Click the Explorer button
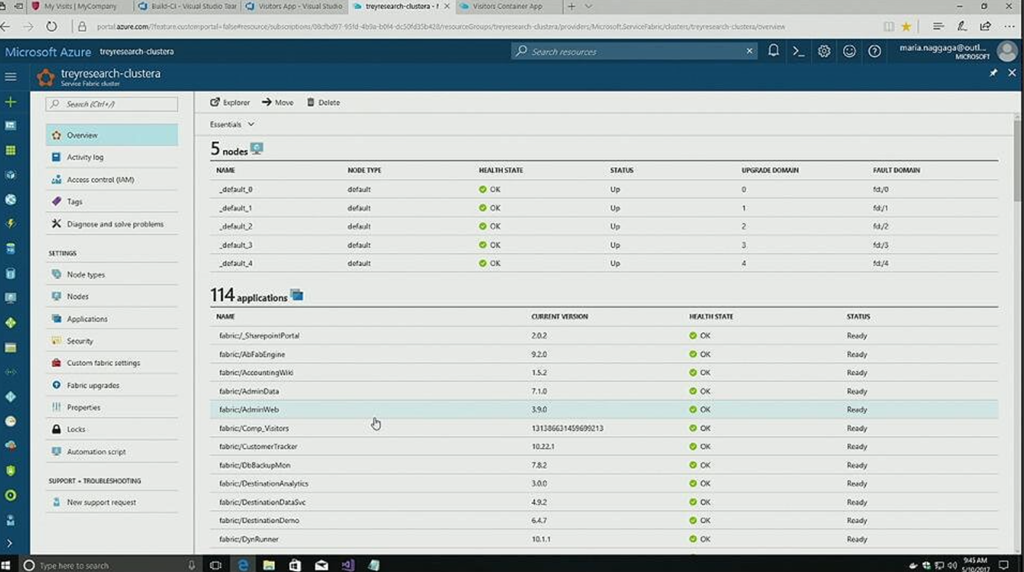Image resolution: width=1024 pixels, height=572 pixels. pyautogui.click(x=230, y=102)
